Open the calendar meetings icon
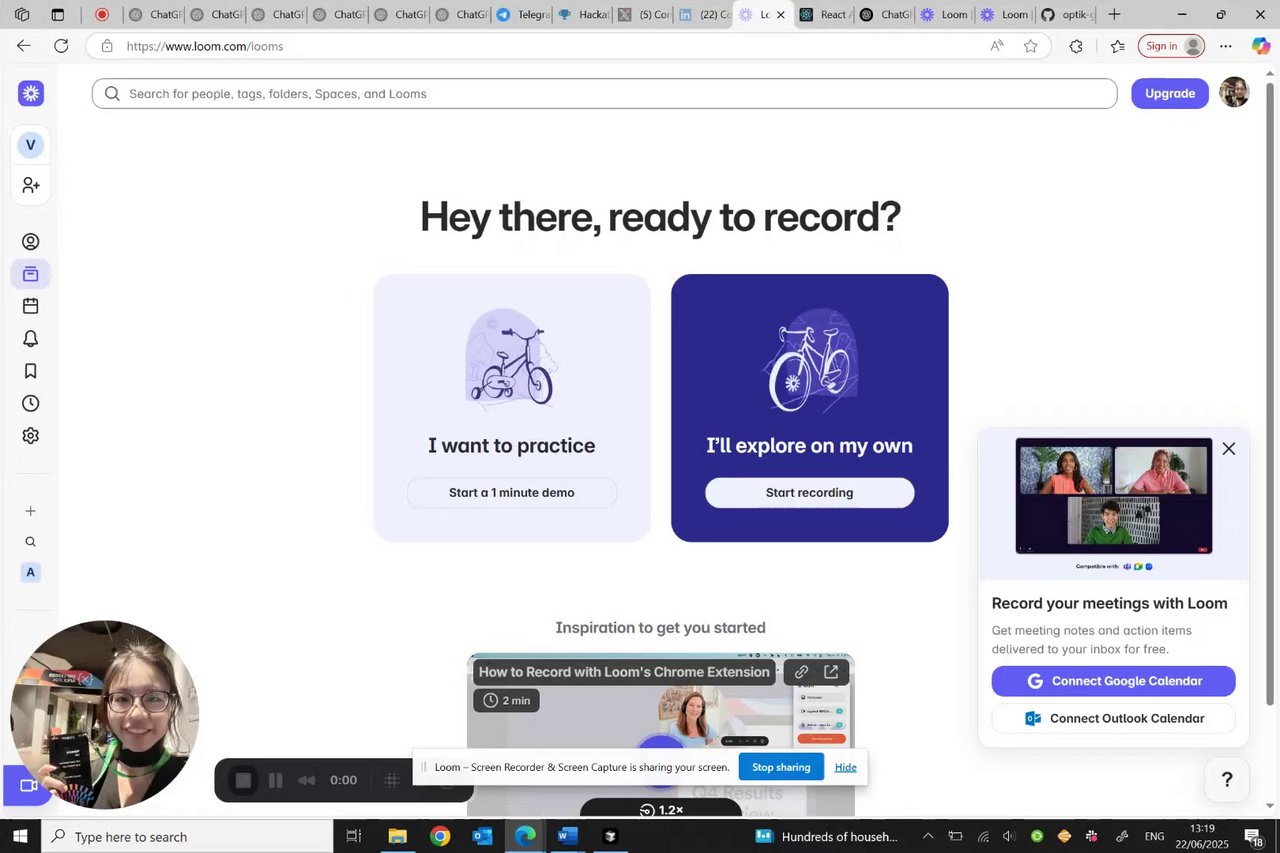The width and height of the screenshot is (1280, 853). click(x=31, y=306)
